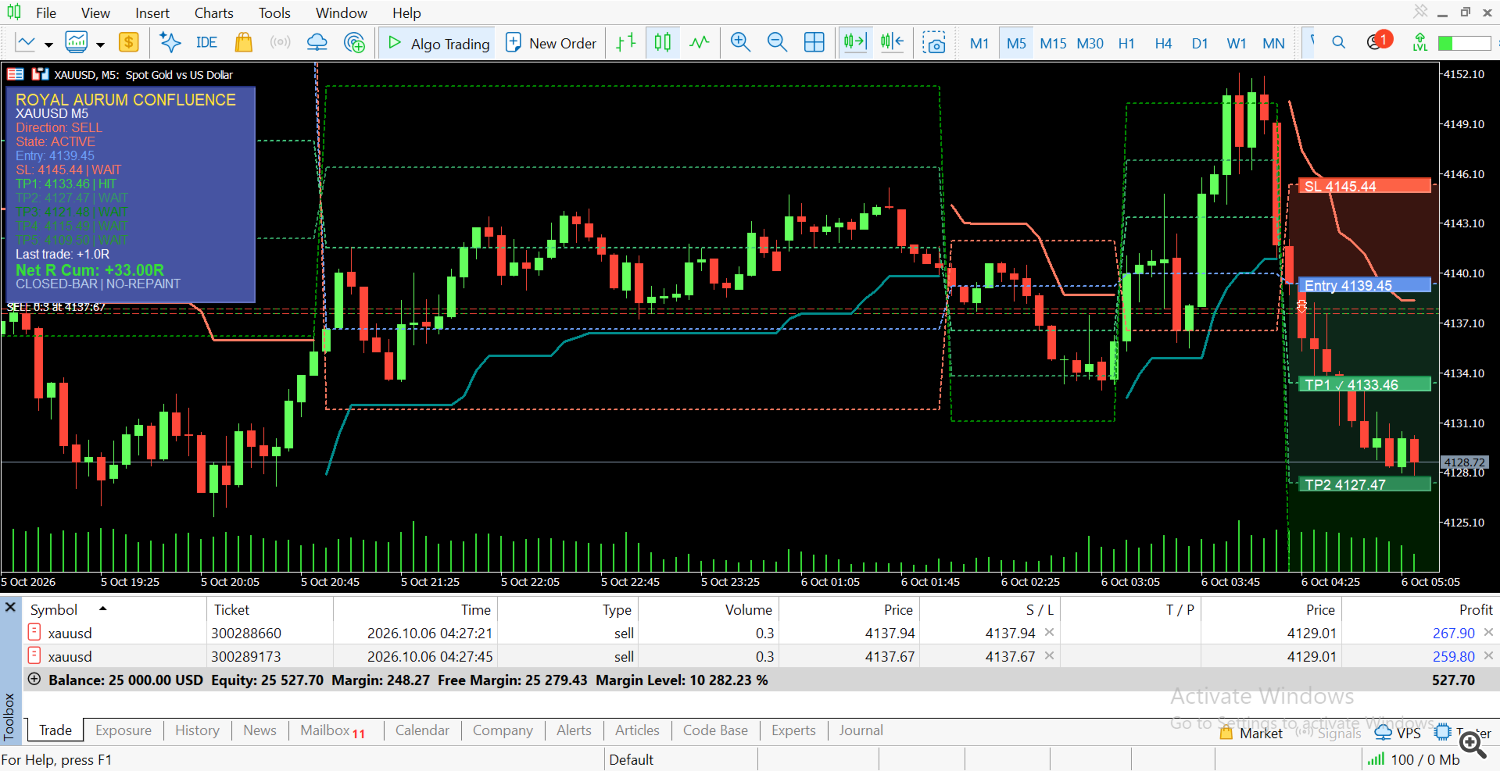Tile chart windows with grid icon
Image resolution: width=1500 pixels, height=771 pixels.
coord(814,42)
